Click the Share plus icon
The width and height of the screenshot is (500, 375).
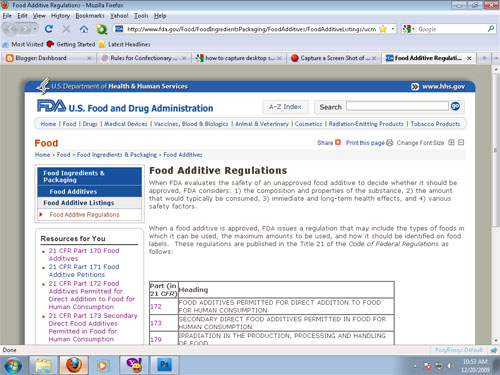pyautogui.click(x=338, y=142)
